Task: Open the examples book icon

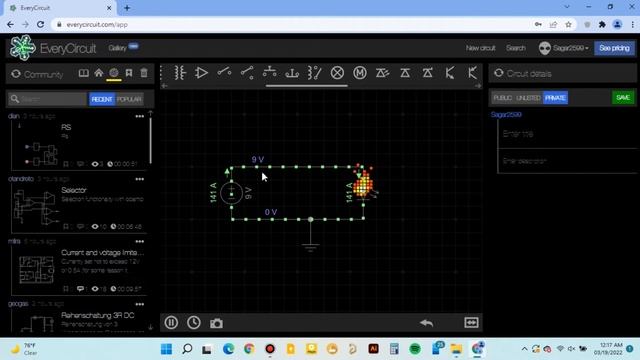Action: pyautogui.click(x=83, y=73)
